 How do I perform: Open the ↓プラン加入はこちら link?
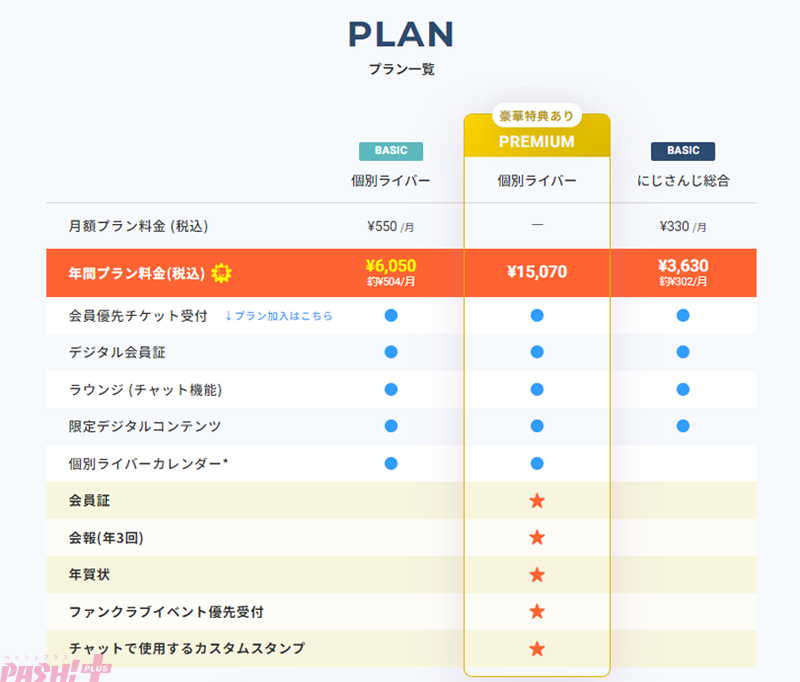click(x=278, y=316)
